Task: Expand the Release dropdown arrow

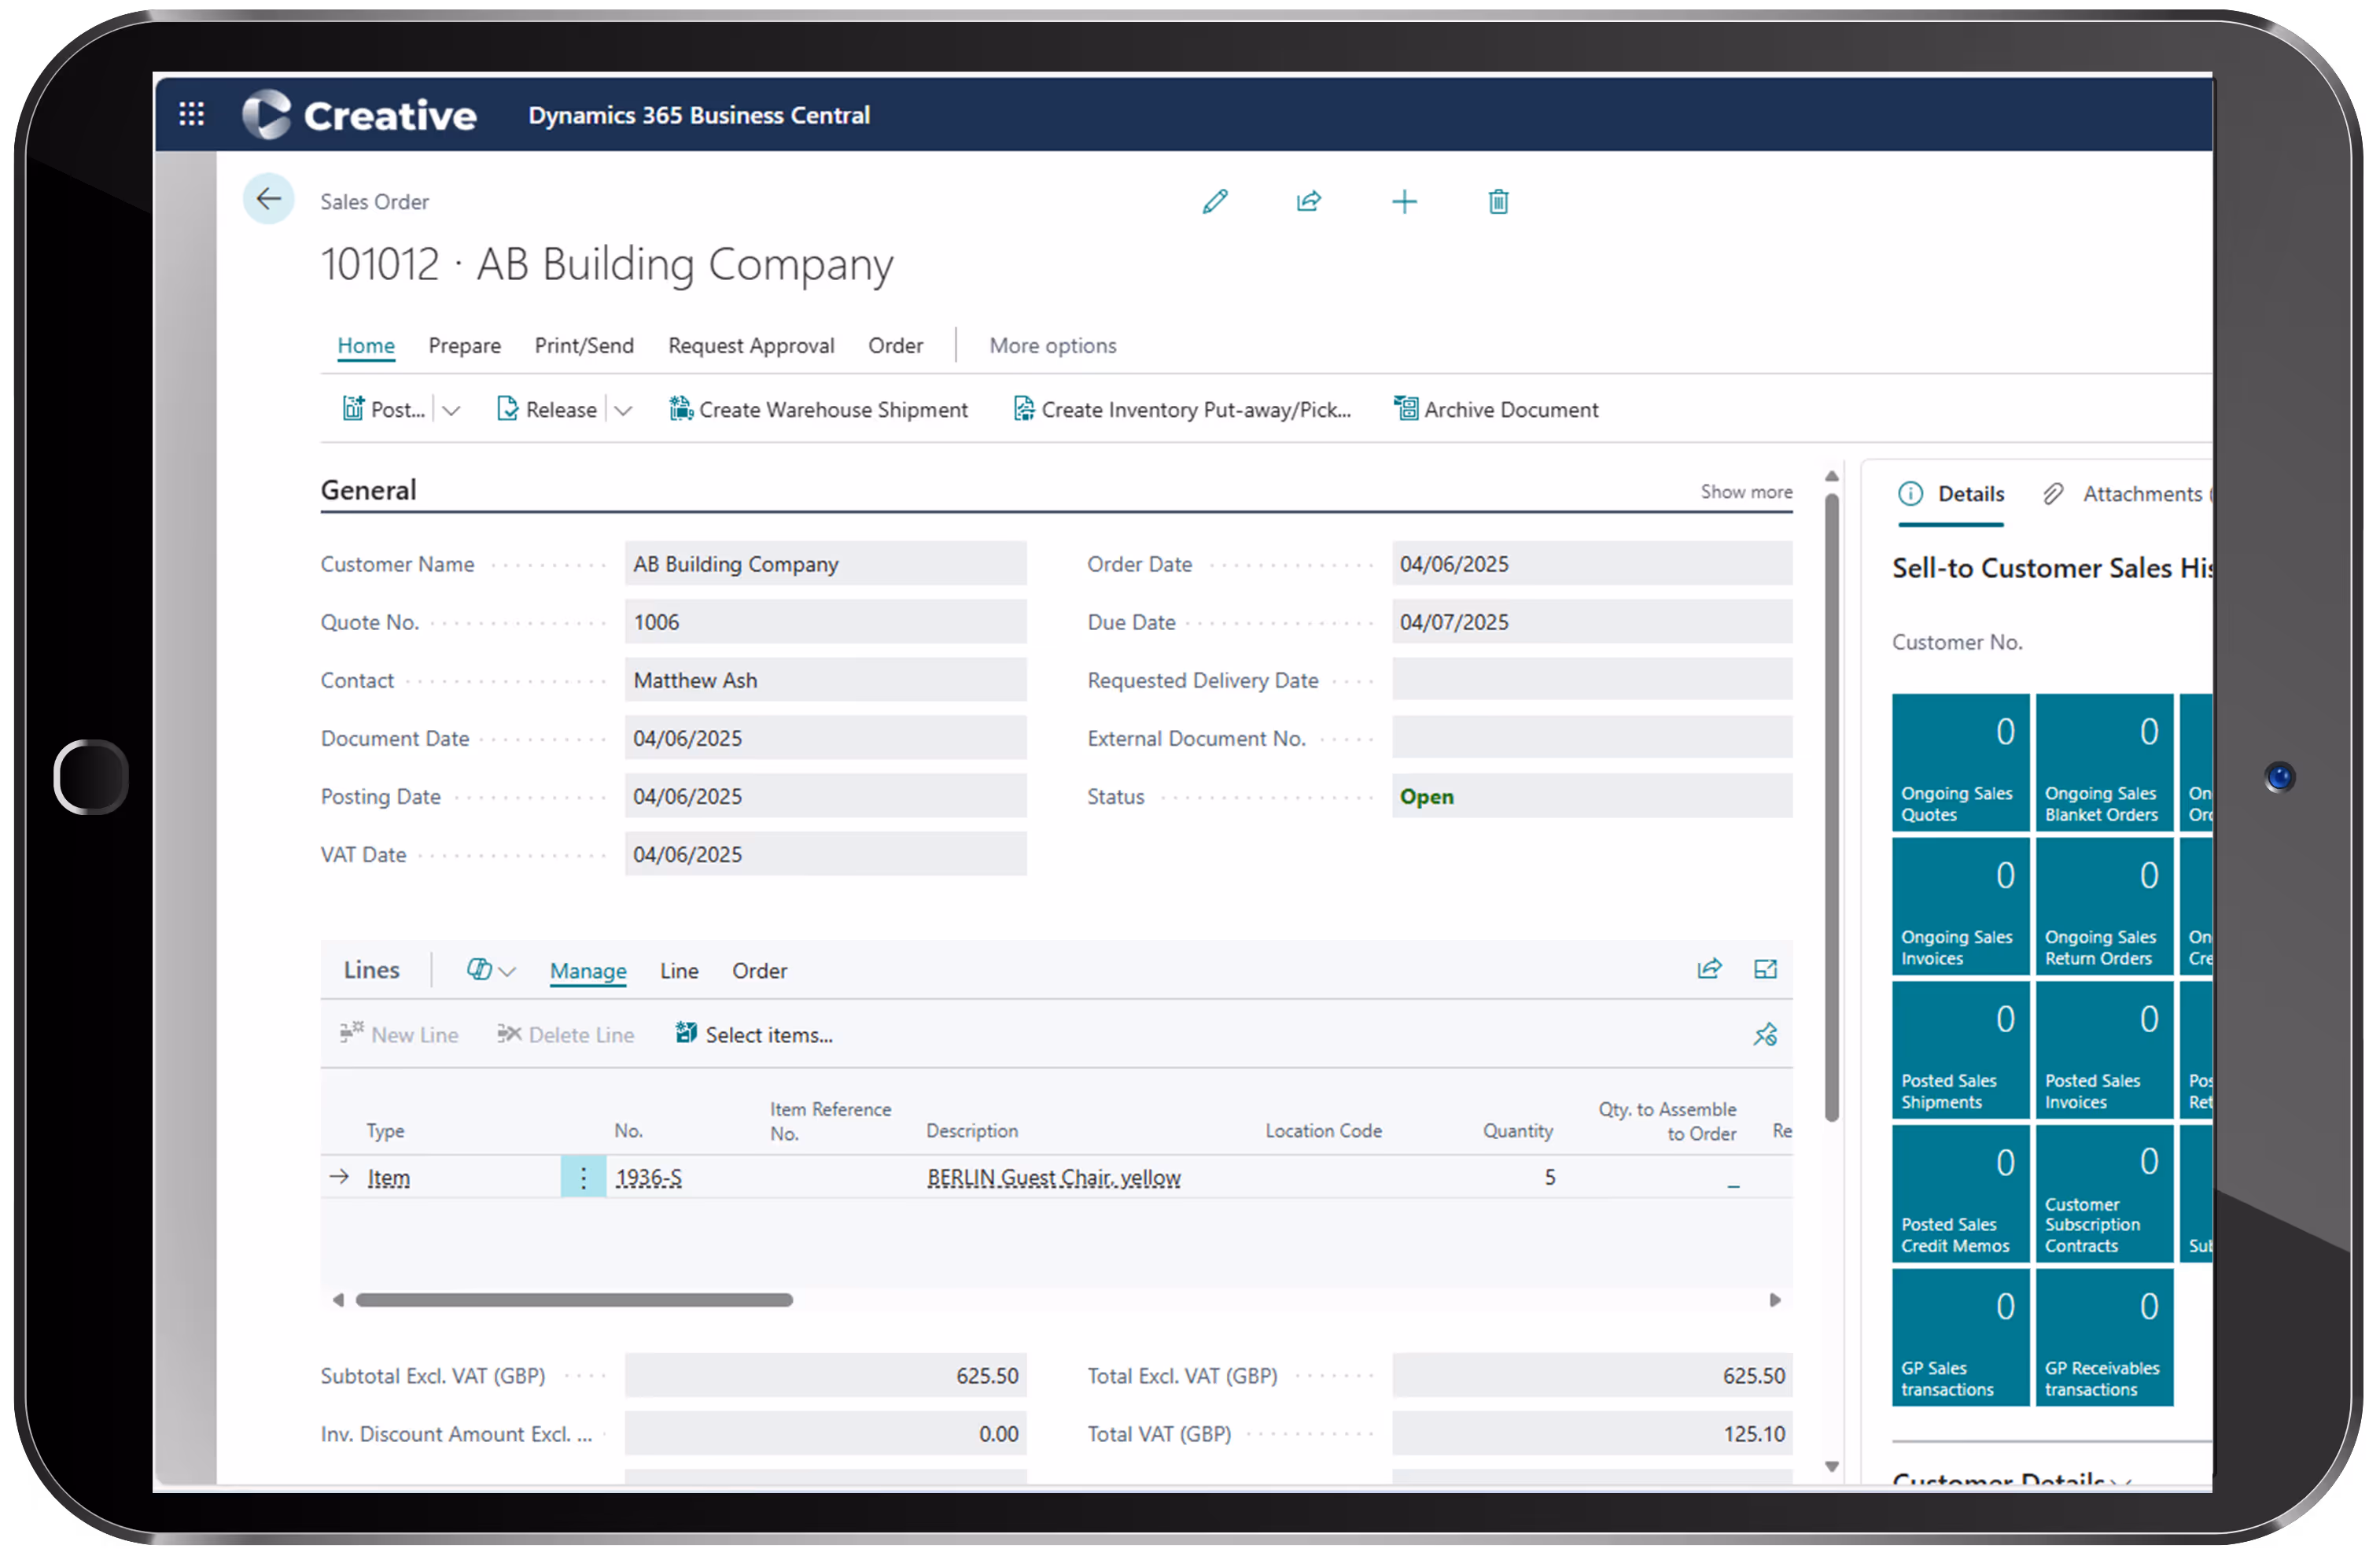Action: click(x=623, y=410)
